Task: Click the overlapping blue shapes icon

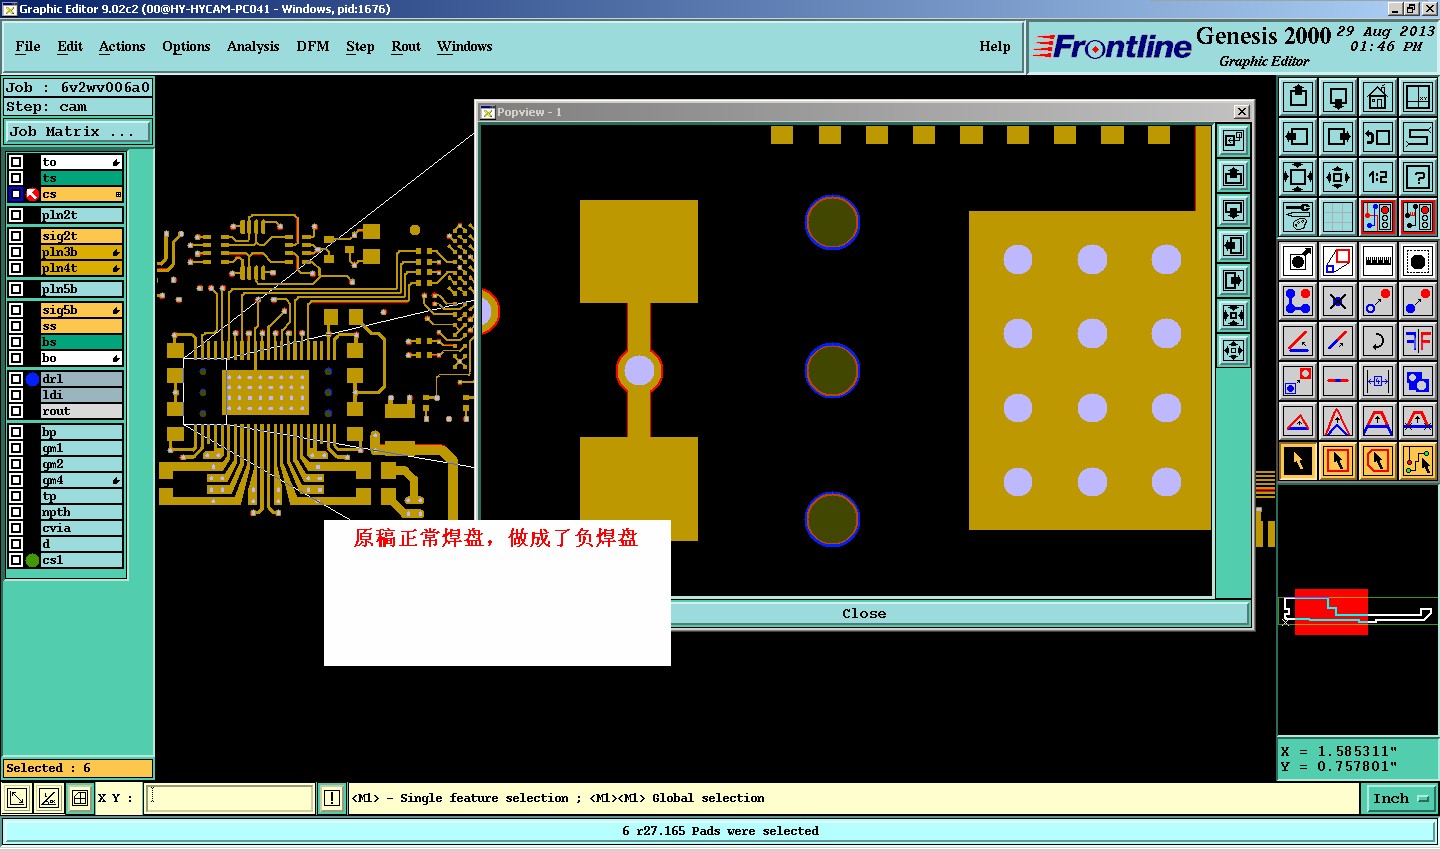Action: [x=1418, y=381]
